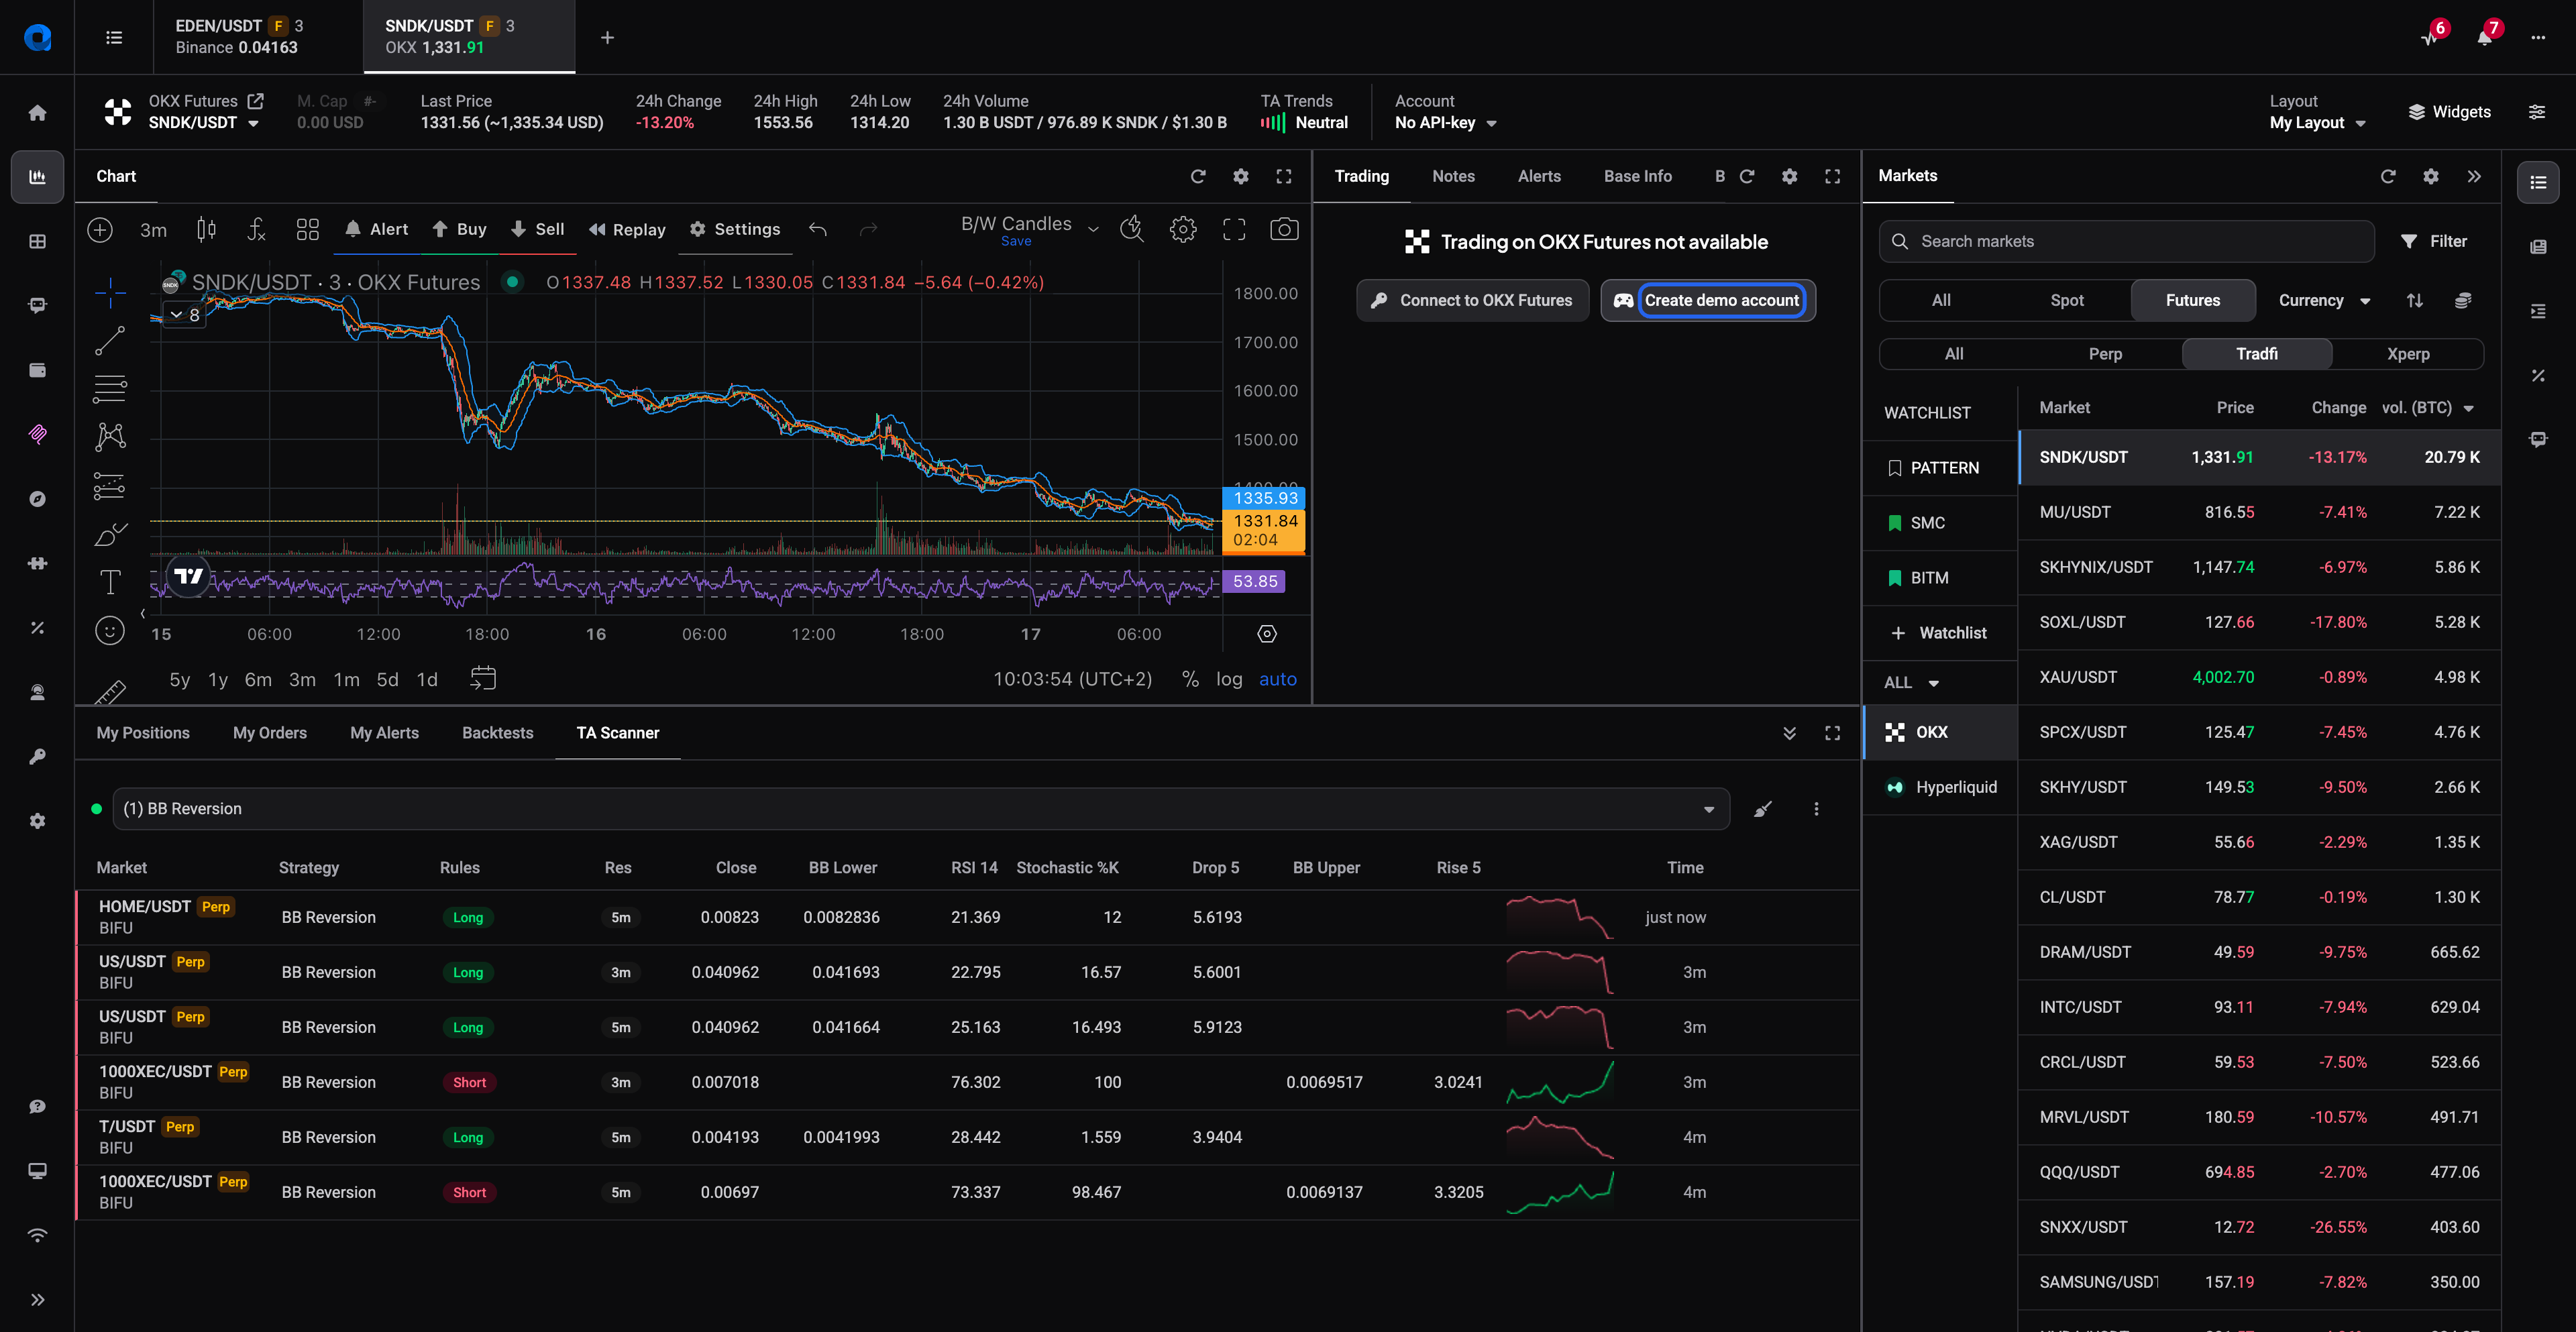Select Perp contract filter
The height and width of the screenshot is (1332, 2576).
(x=2105, y=354)
